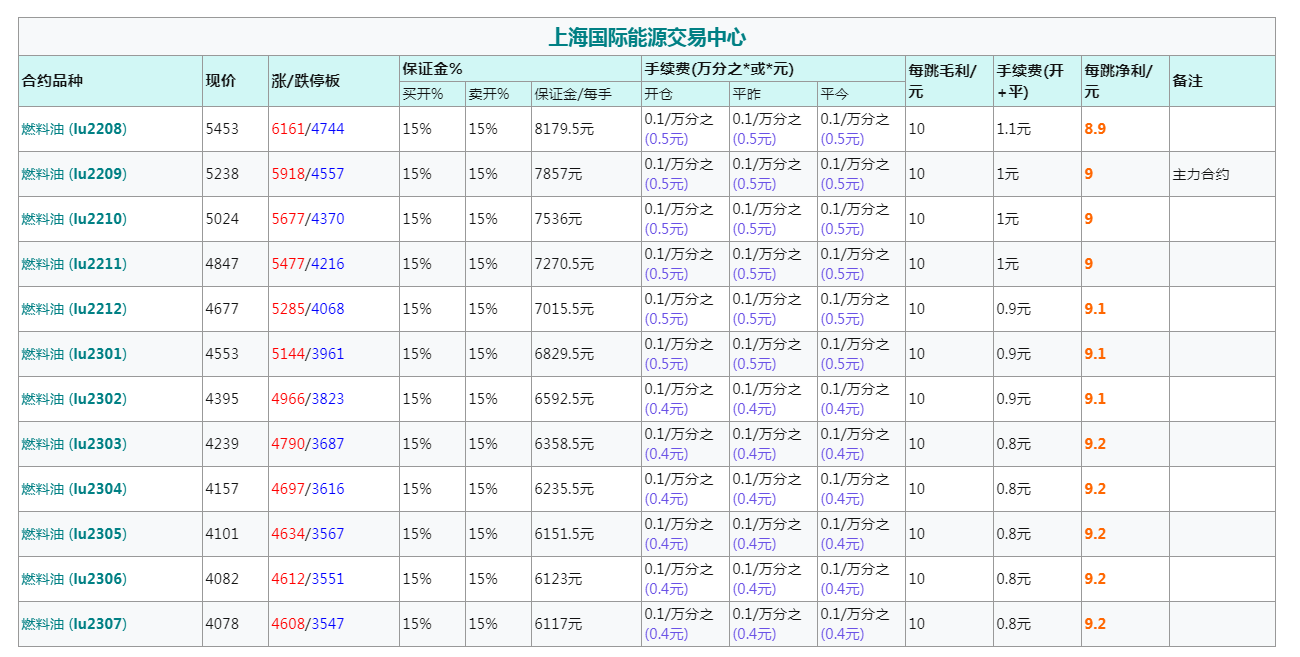Image resolution: width=1300 pixels, height=657 pixels.
Task: Select the price 4078 for lu2307
Action: (x=223, y=624)
